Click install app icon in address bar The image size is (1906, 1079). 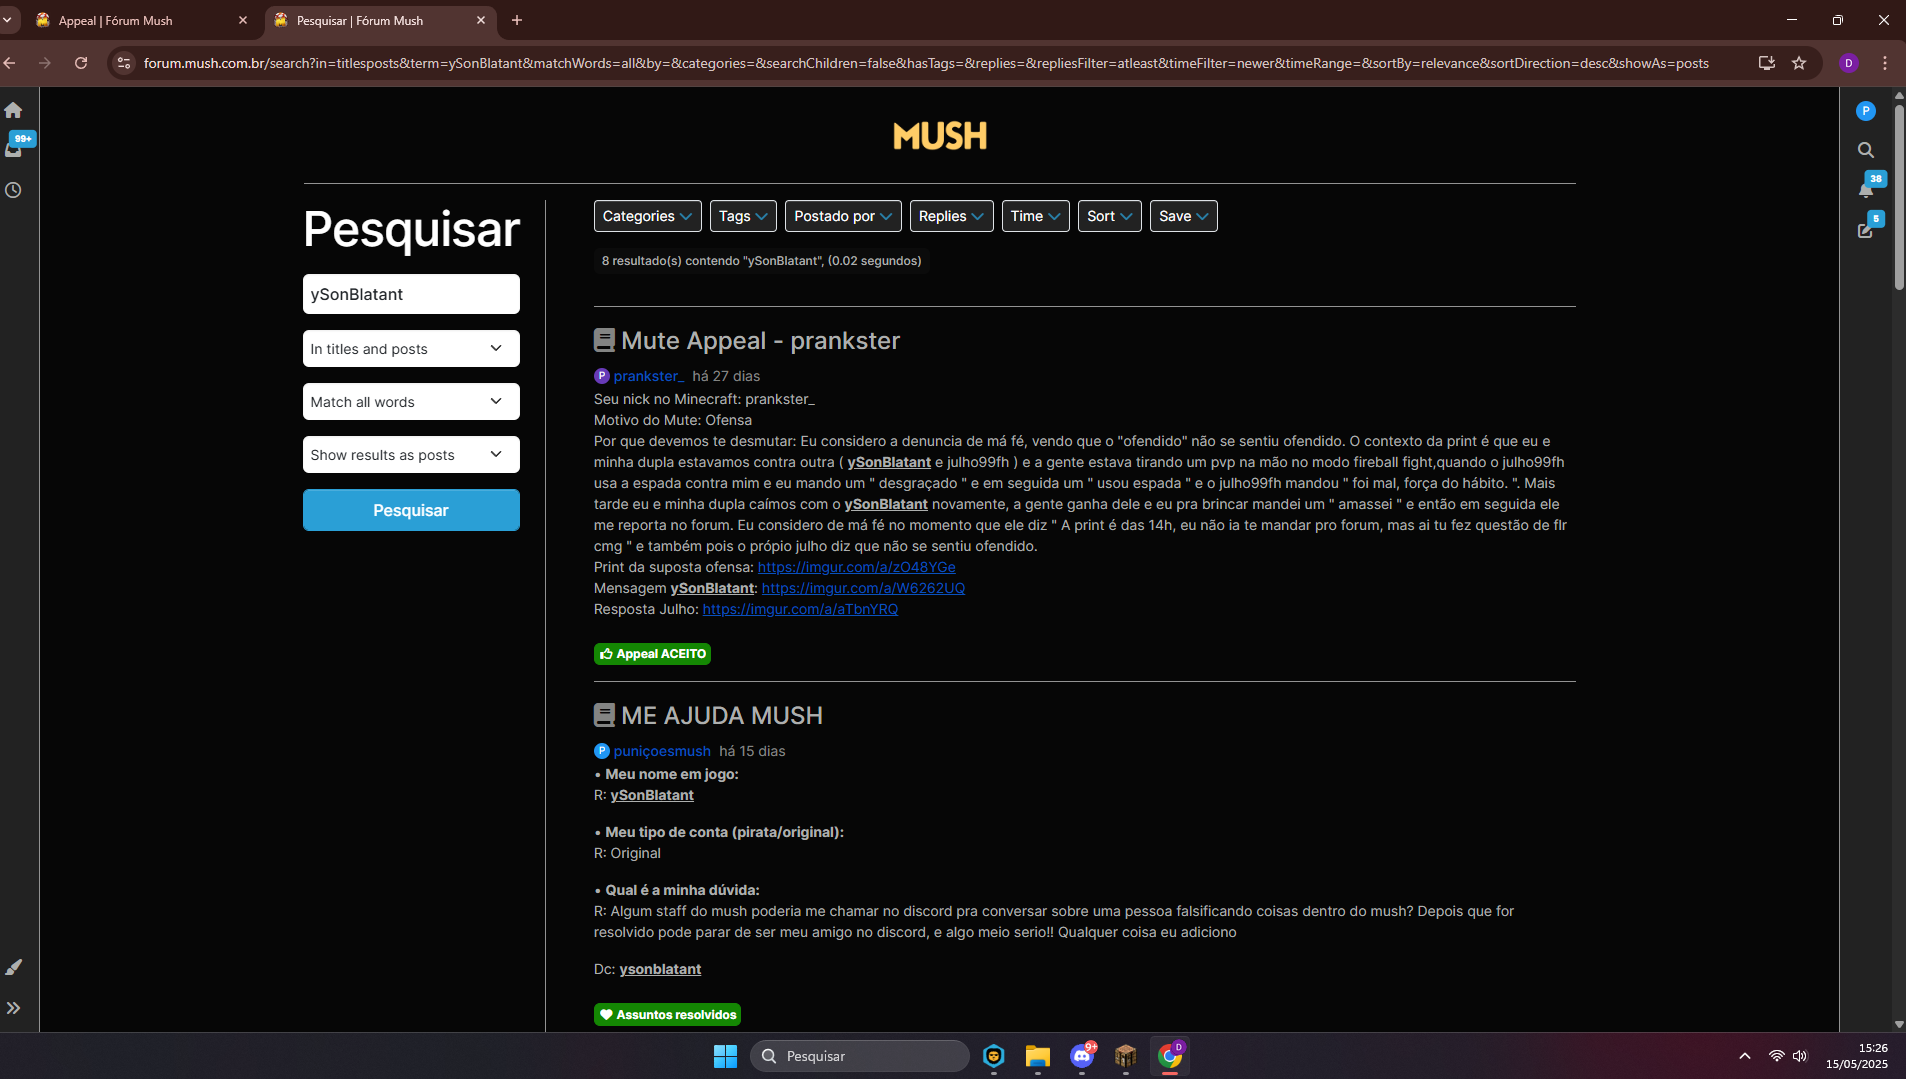click(x=1767, y=63)
